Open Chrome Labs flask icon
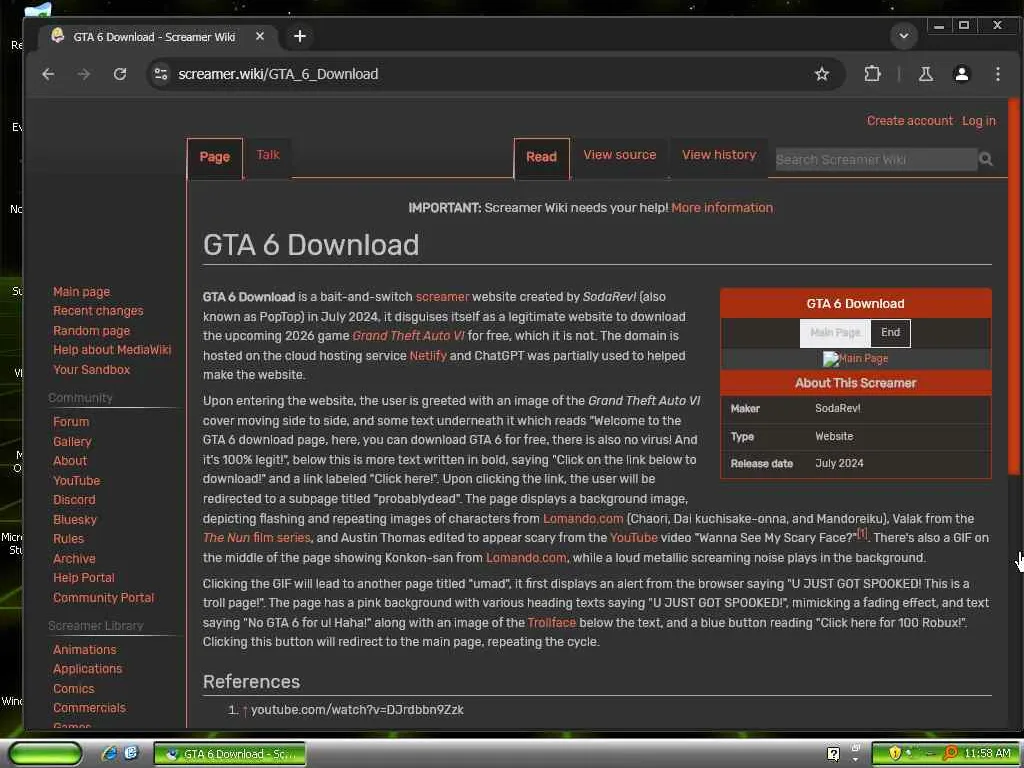 pos(925,74)
